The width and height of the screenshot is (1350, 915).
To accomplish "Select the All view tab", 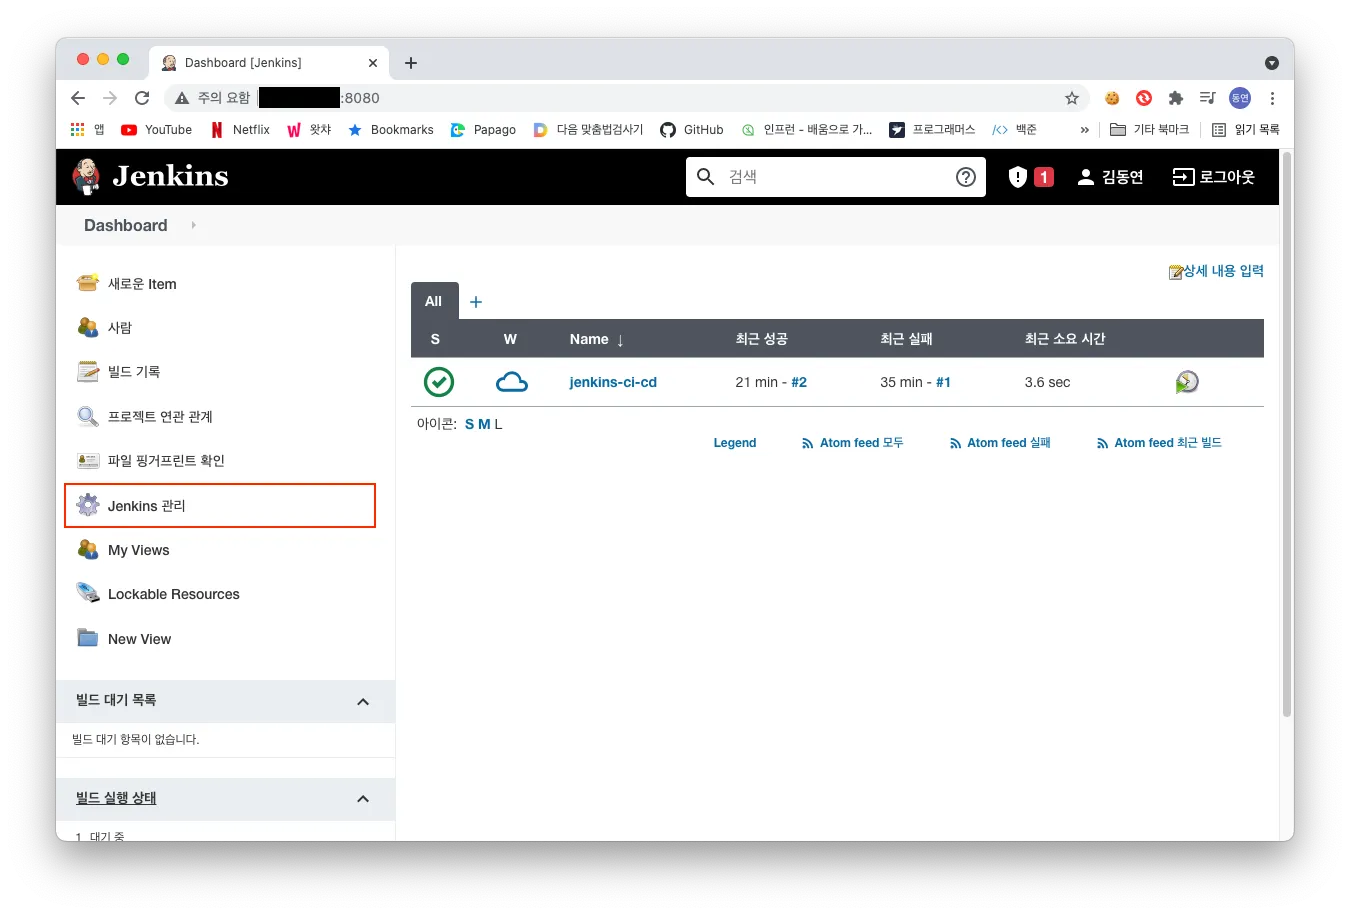I will 434,301.
